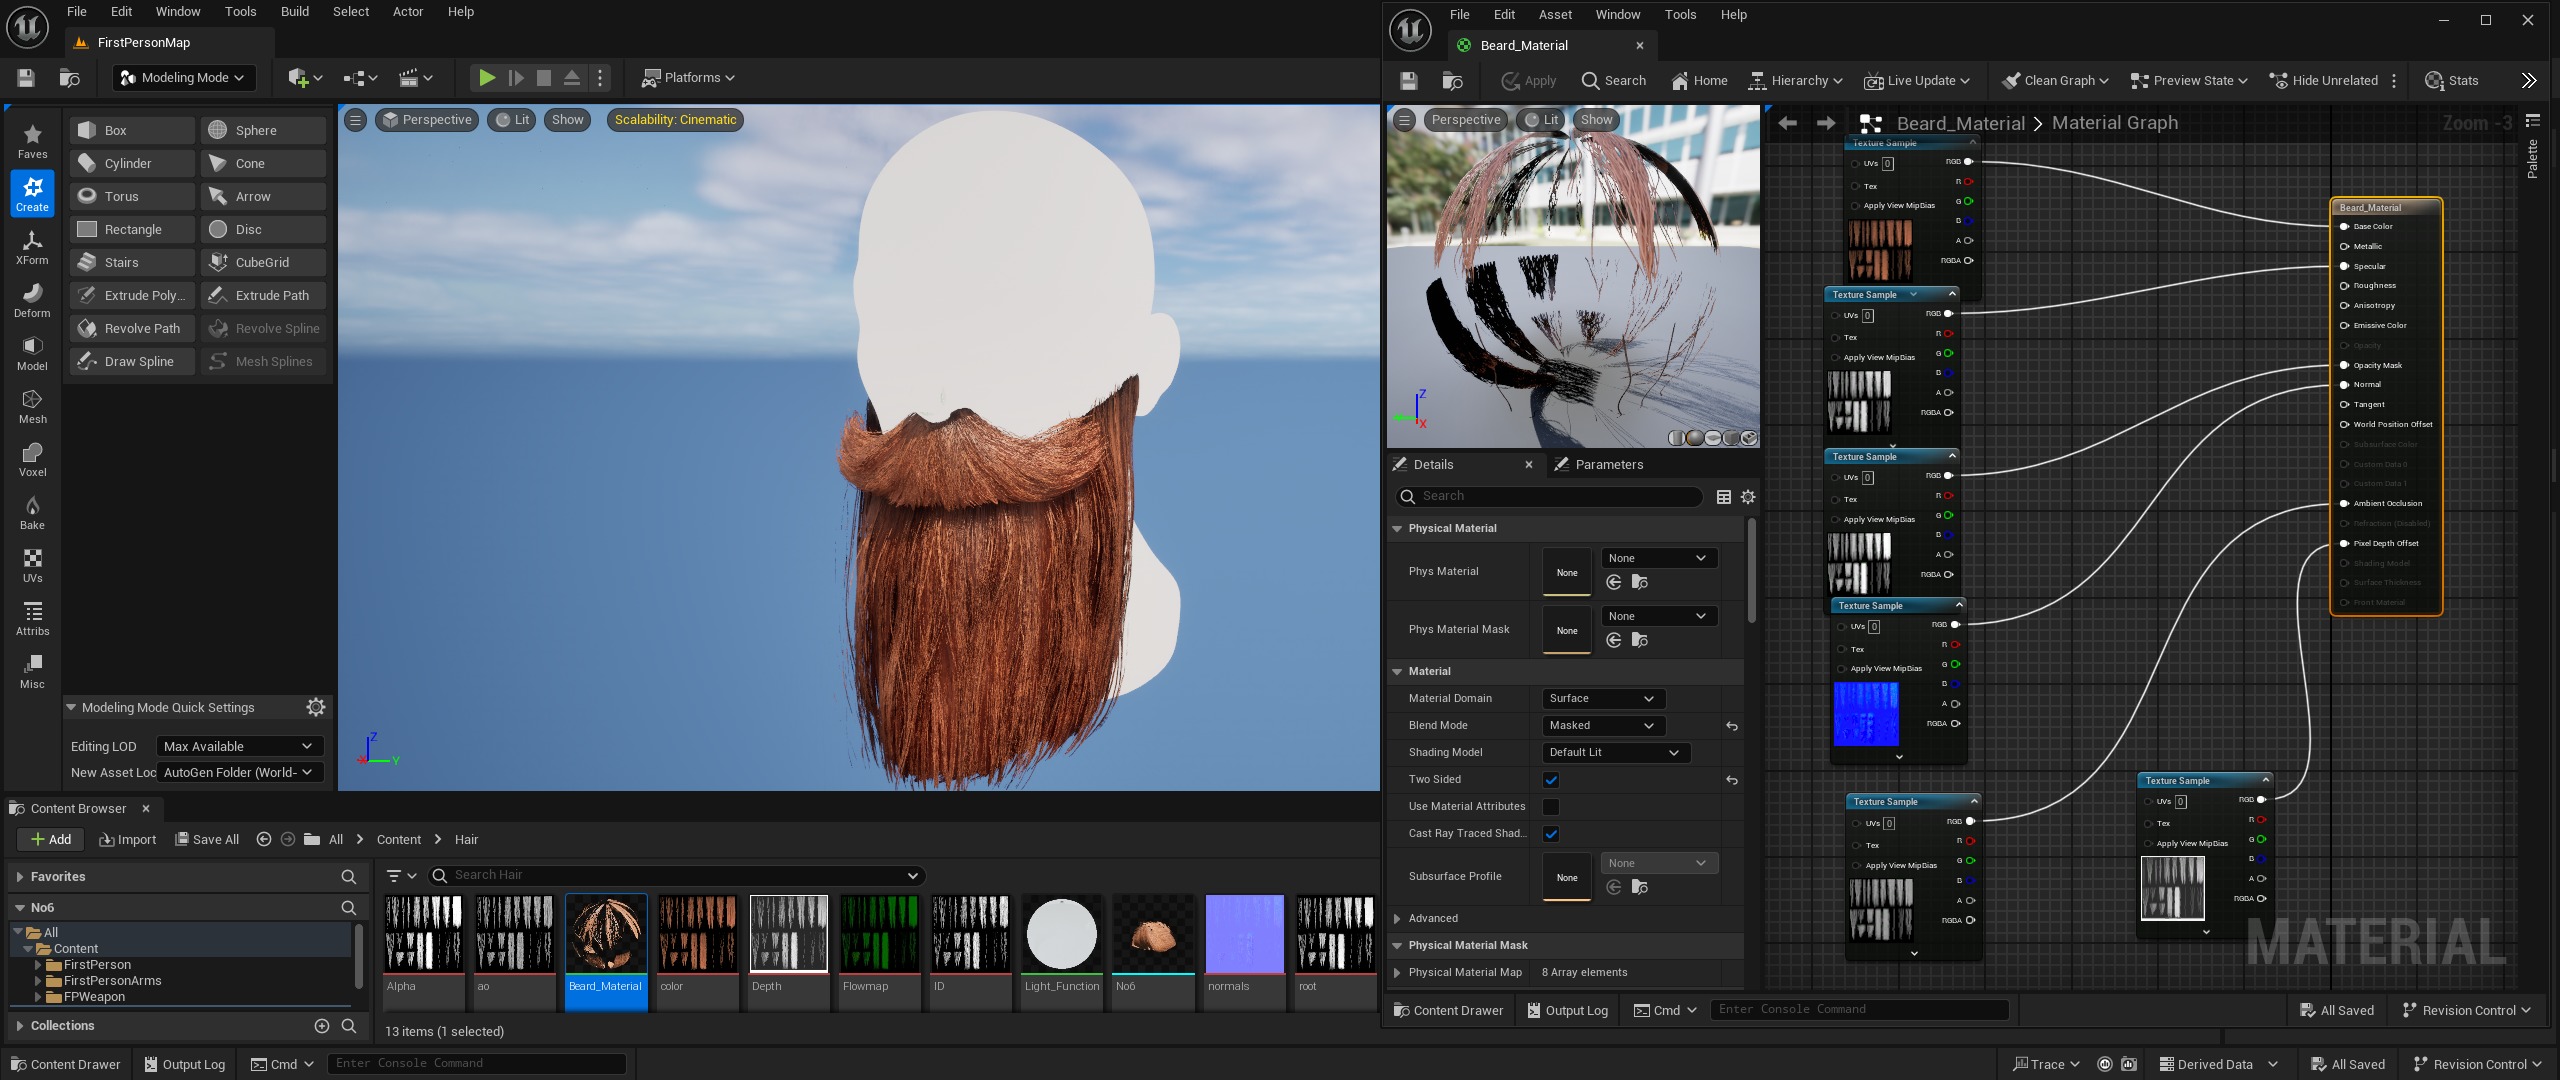Select the Box shape tool
Screen dimensions: 2560x1080
[132, 130]
